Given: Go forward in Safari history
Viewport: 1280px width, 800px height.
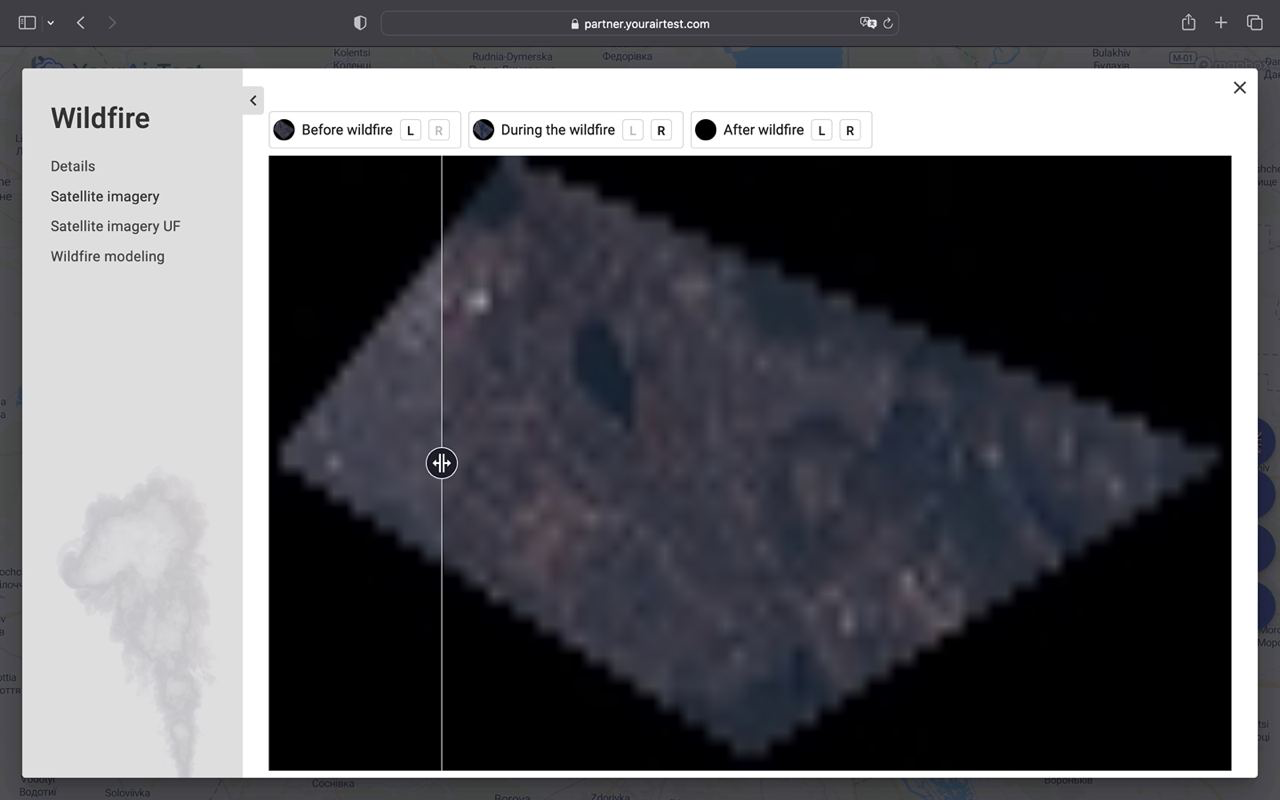Looking at the screenshot, I should (112, 22).
